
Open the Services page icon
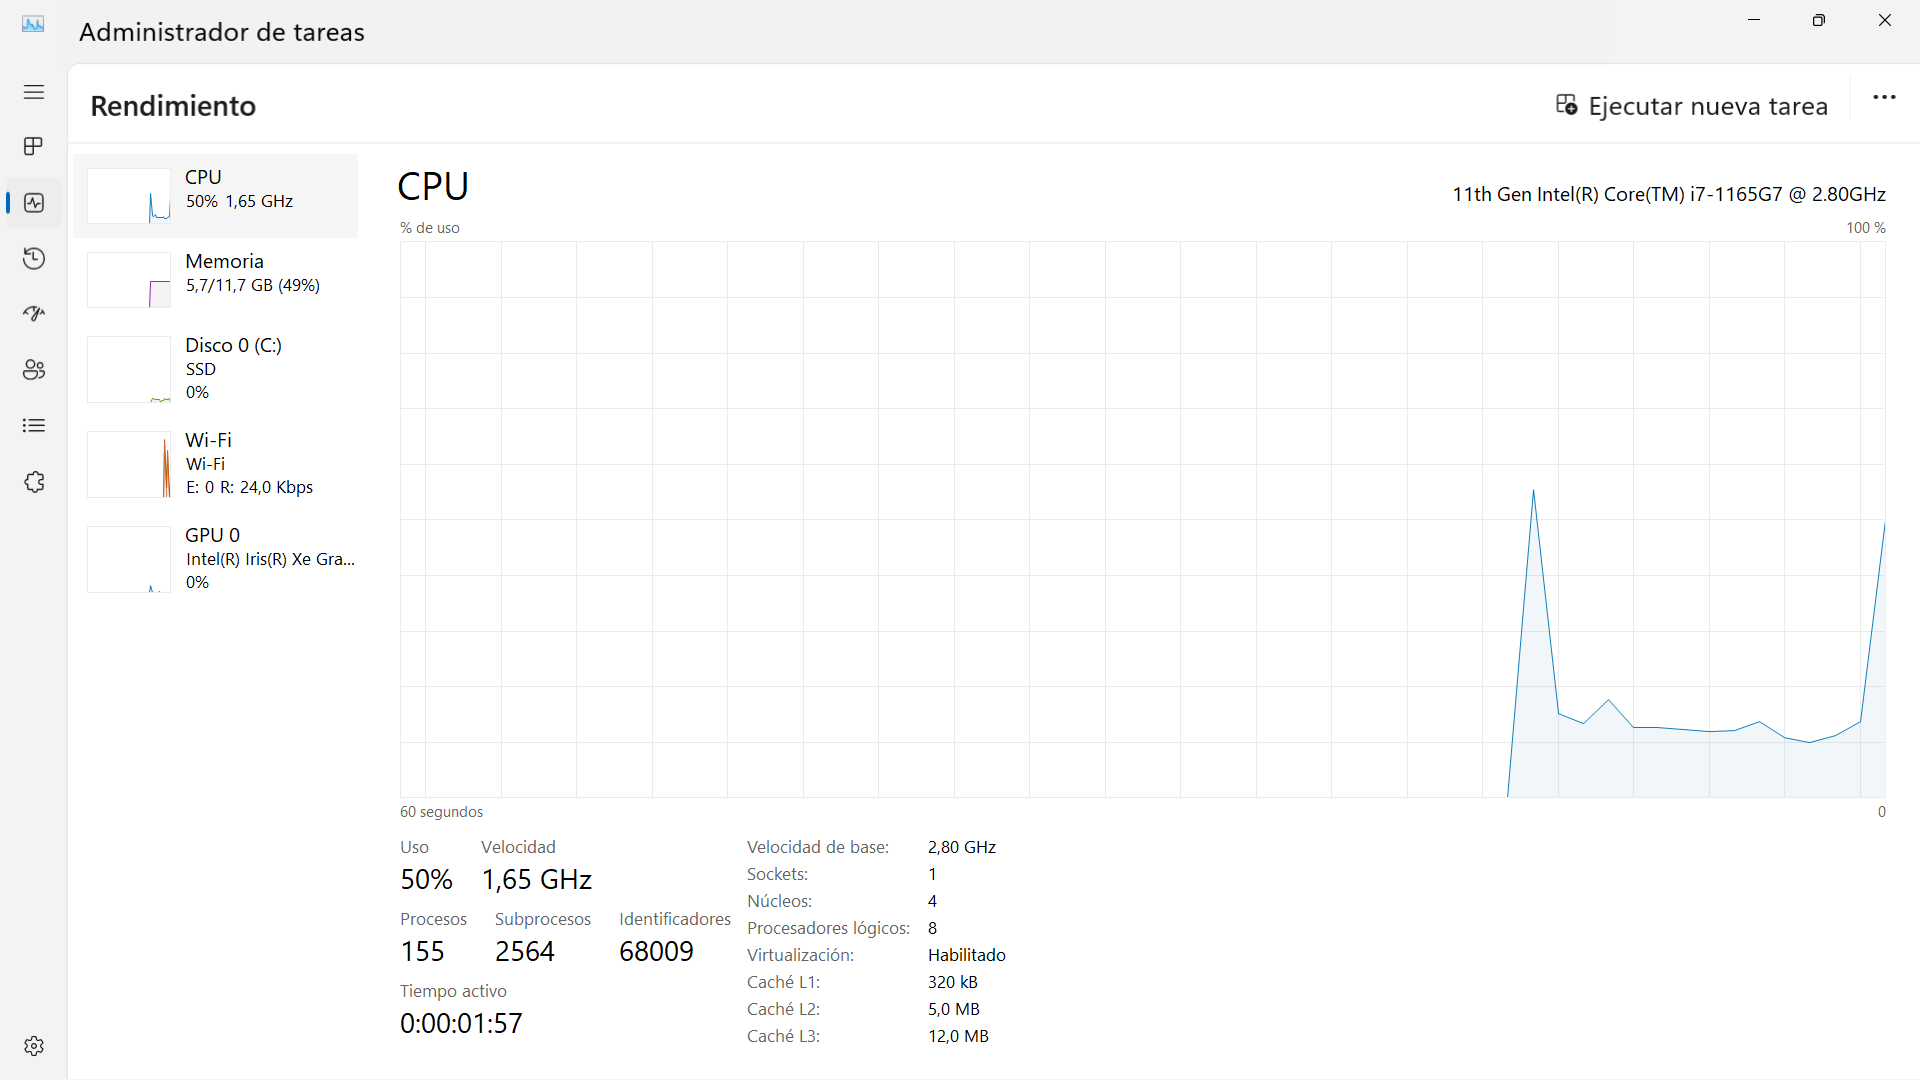click(x=34, y=482)
